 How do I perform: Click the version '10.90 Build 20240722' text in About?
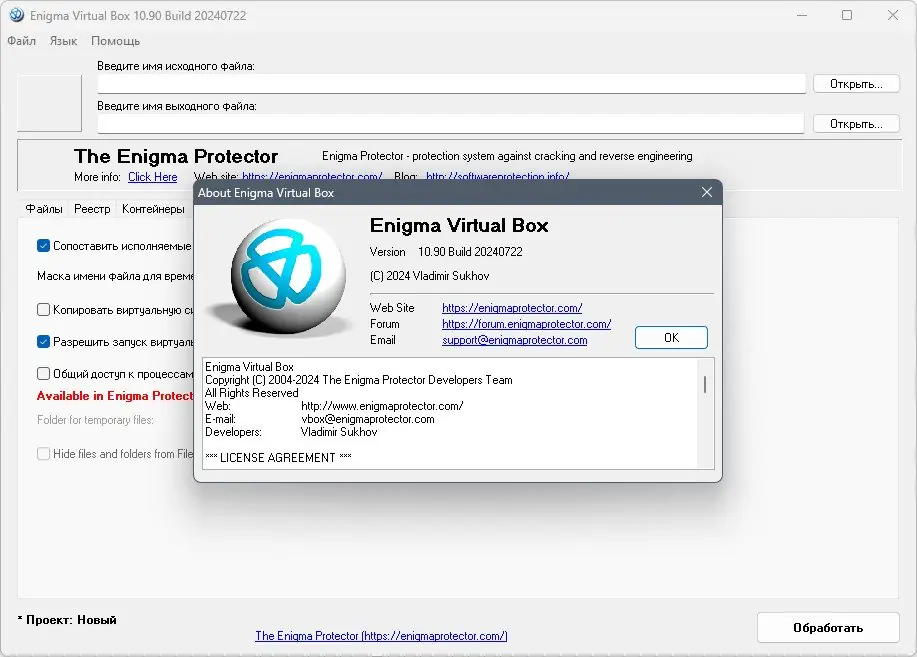470,252
